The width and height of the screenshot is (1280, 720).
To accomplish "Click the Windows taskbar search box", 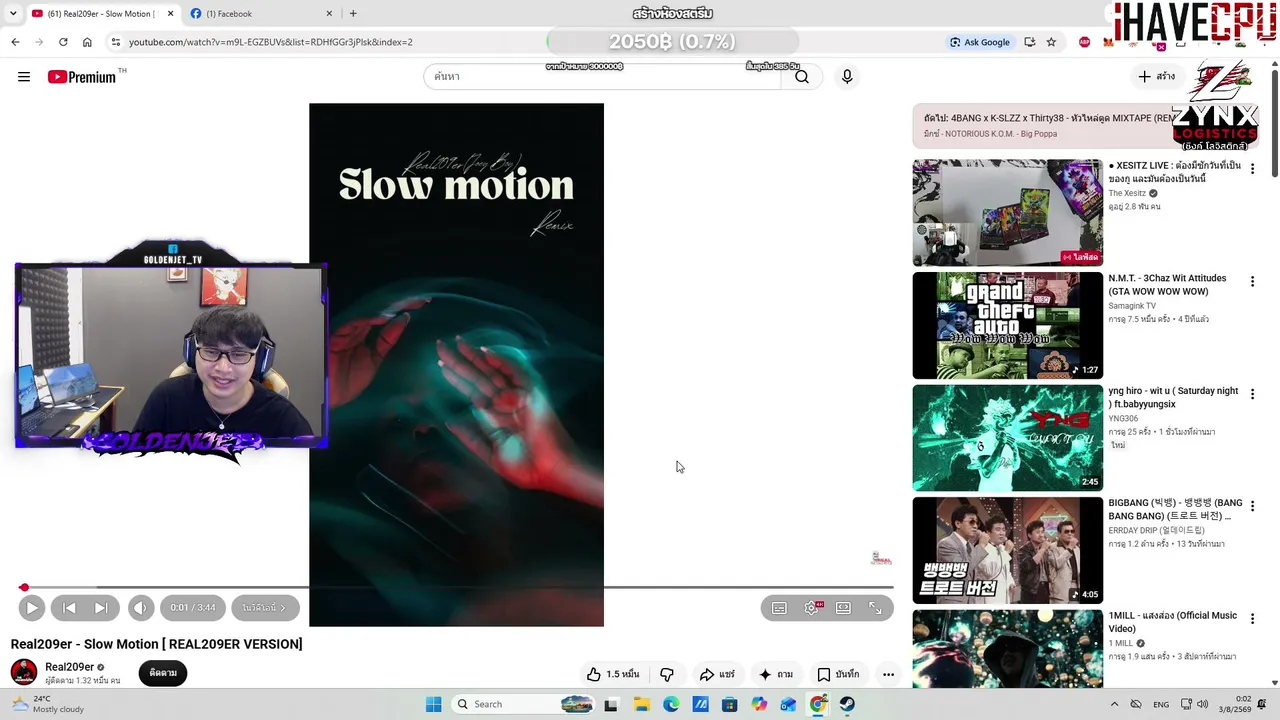I will tap(524, 704).
